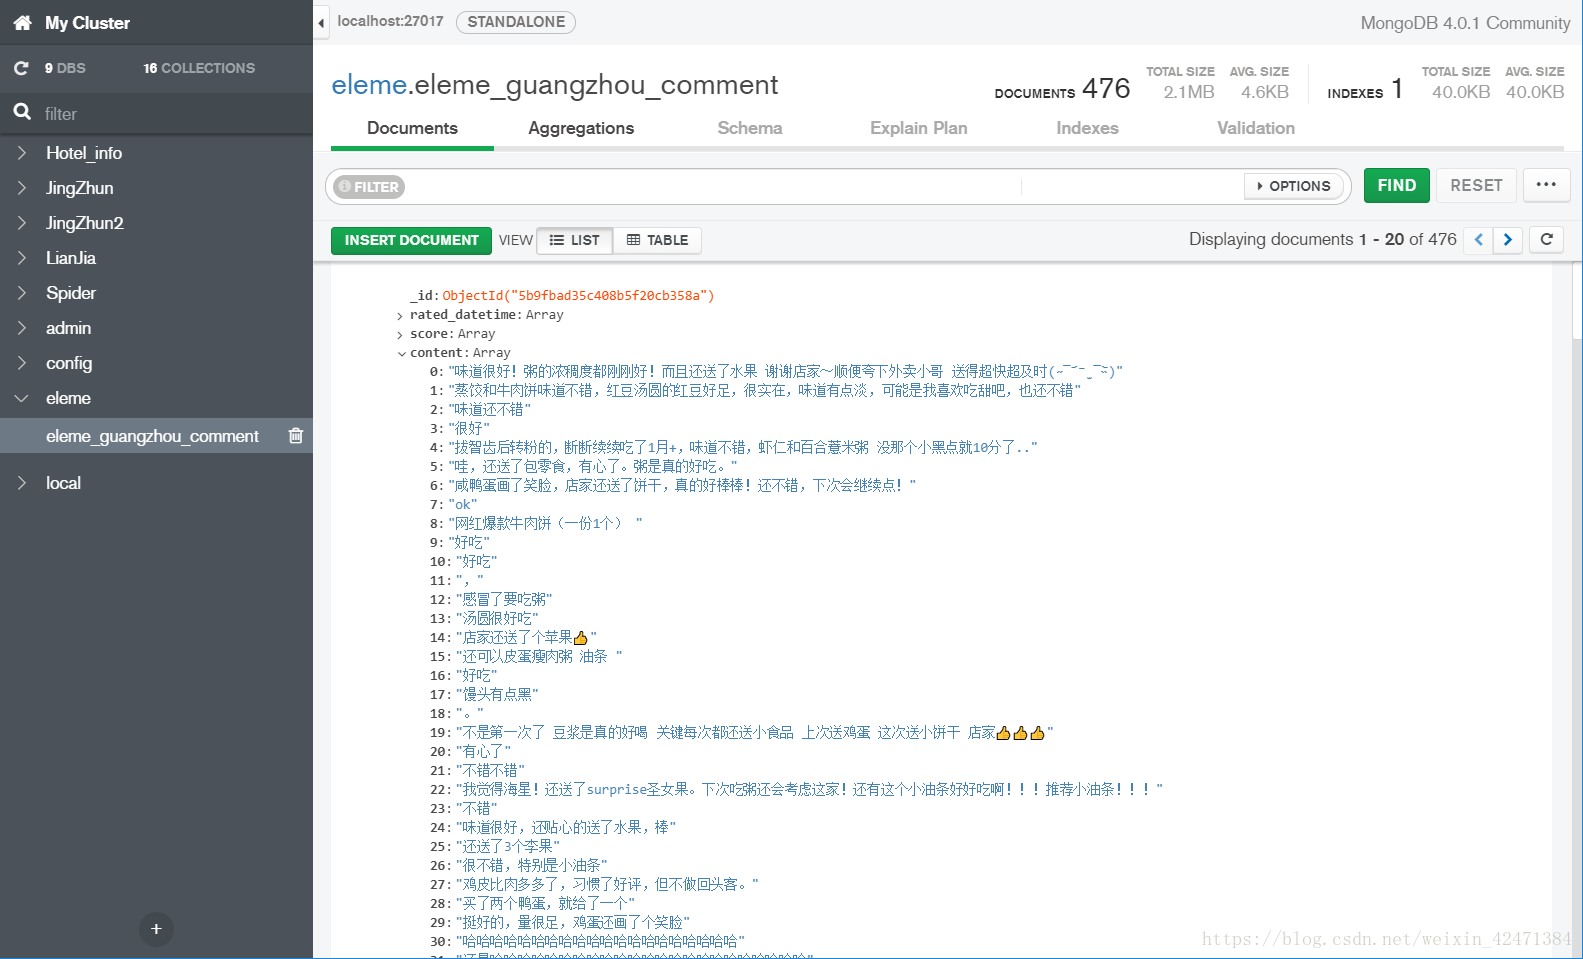Click the FIND button

(x=1397, y=185)
